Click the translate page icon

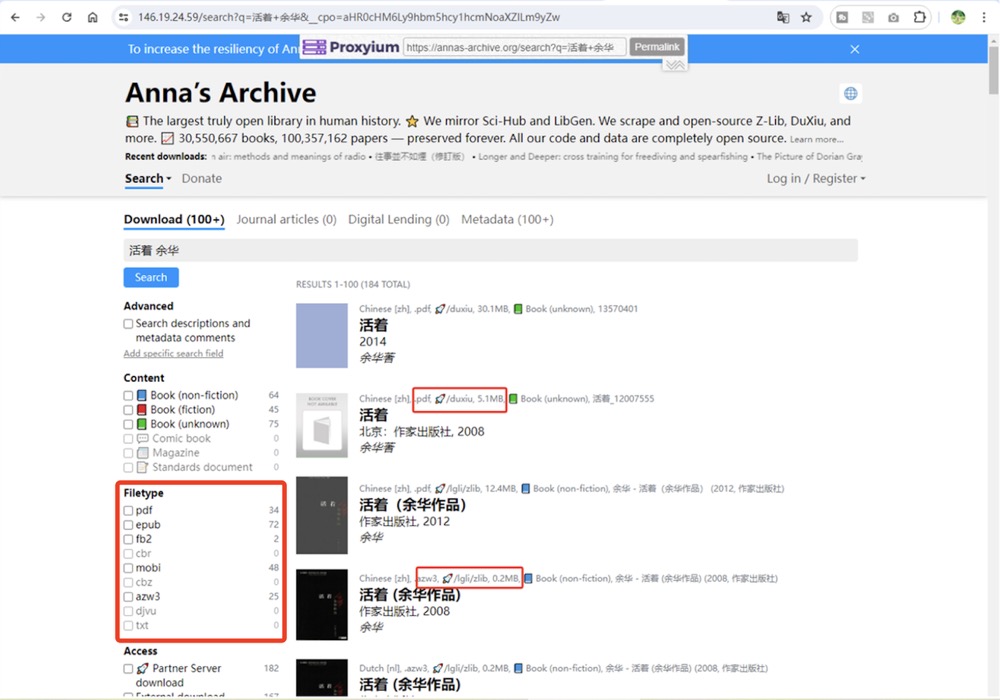click(x=783, y=17)
